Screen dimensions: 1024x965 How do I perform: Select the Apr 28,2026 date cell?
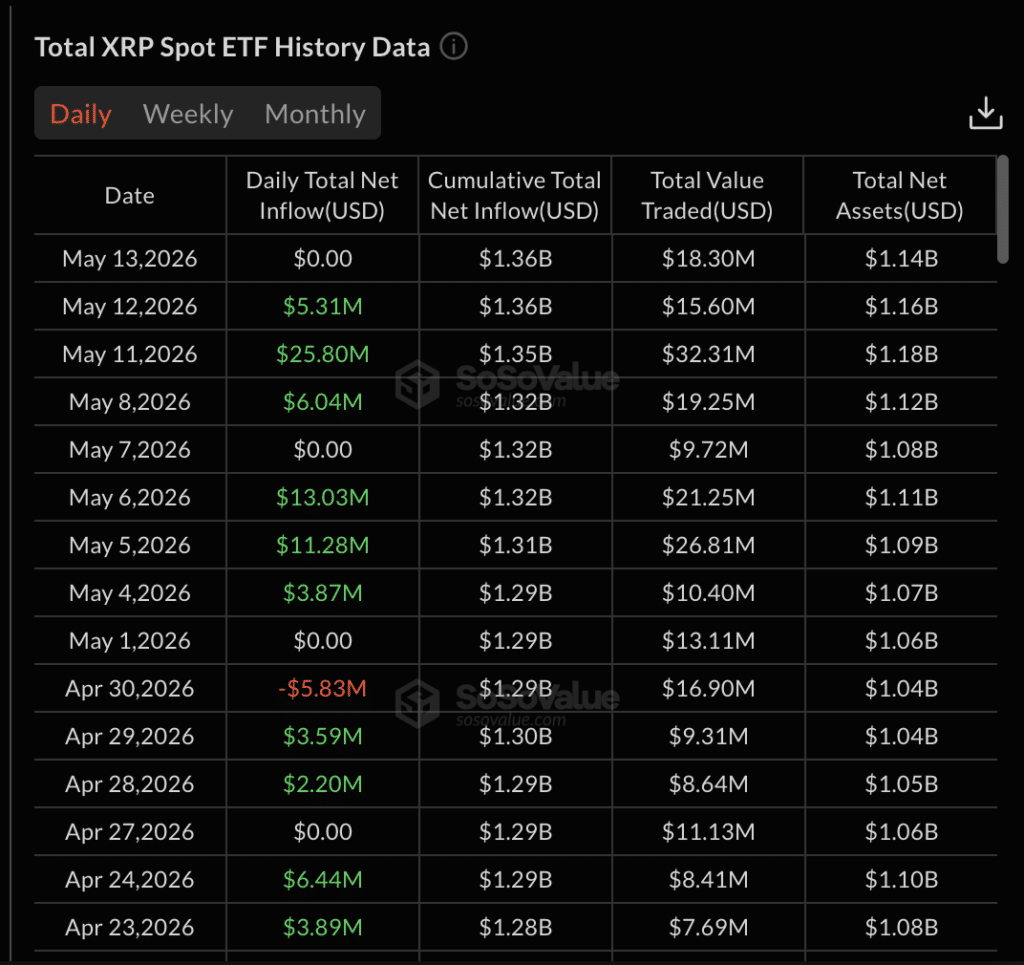pos(130,783)
